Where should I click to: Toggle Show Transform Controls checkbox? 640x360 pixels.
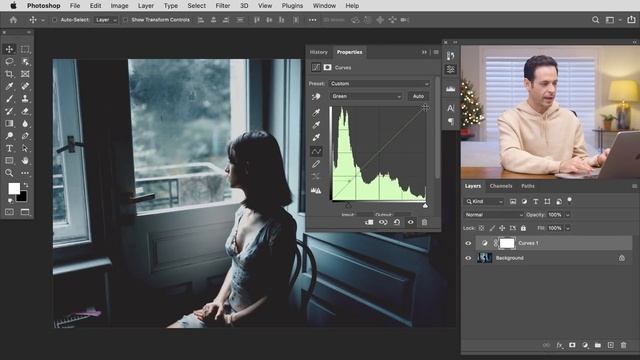click(x=125, y=20)
